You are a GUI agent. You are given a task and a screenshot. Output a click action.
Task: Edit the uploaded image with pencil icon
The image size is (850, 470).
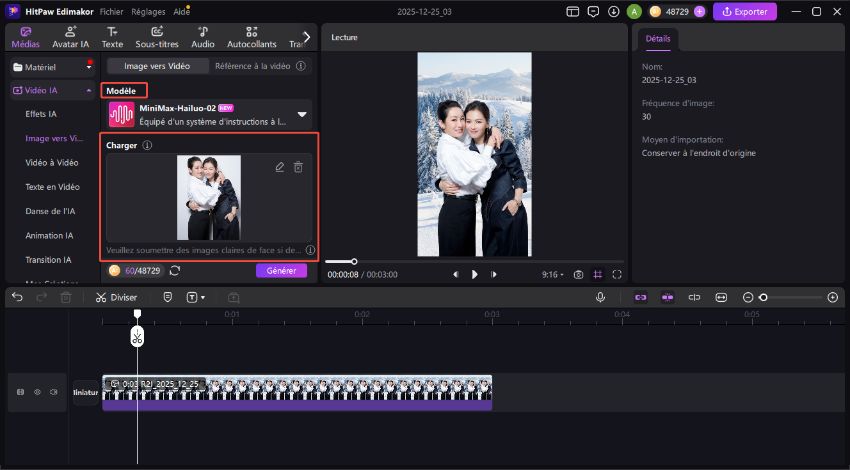(280, 167)
